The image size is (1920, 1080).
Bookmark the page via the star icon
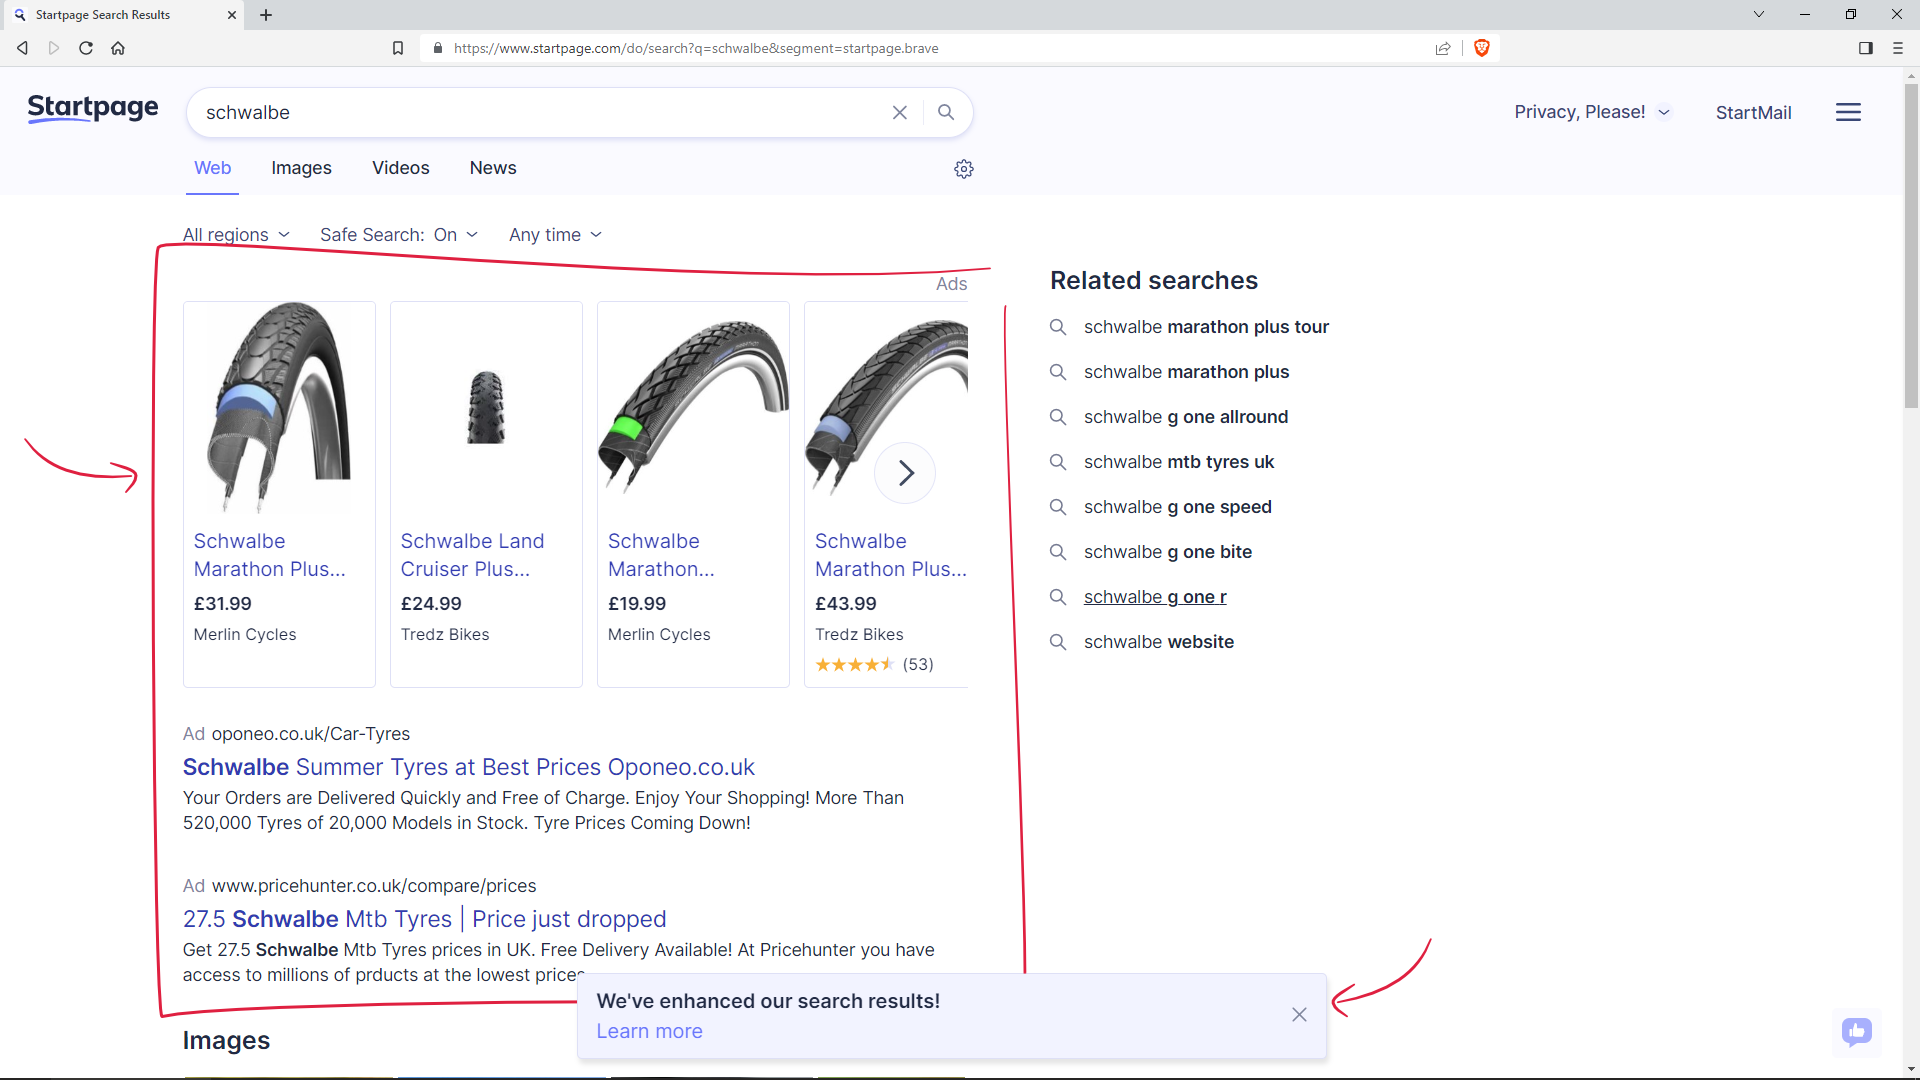[x=397, y=47]
